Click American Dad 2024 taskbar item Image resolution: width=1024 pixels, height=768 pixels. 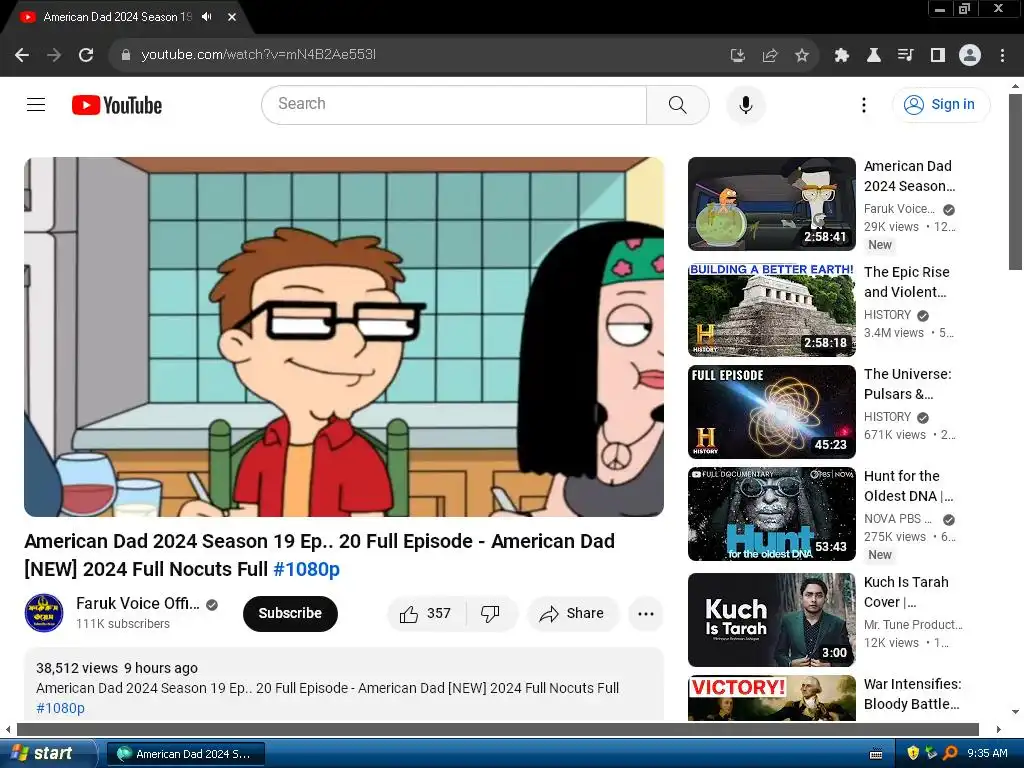[185, 754]
